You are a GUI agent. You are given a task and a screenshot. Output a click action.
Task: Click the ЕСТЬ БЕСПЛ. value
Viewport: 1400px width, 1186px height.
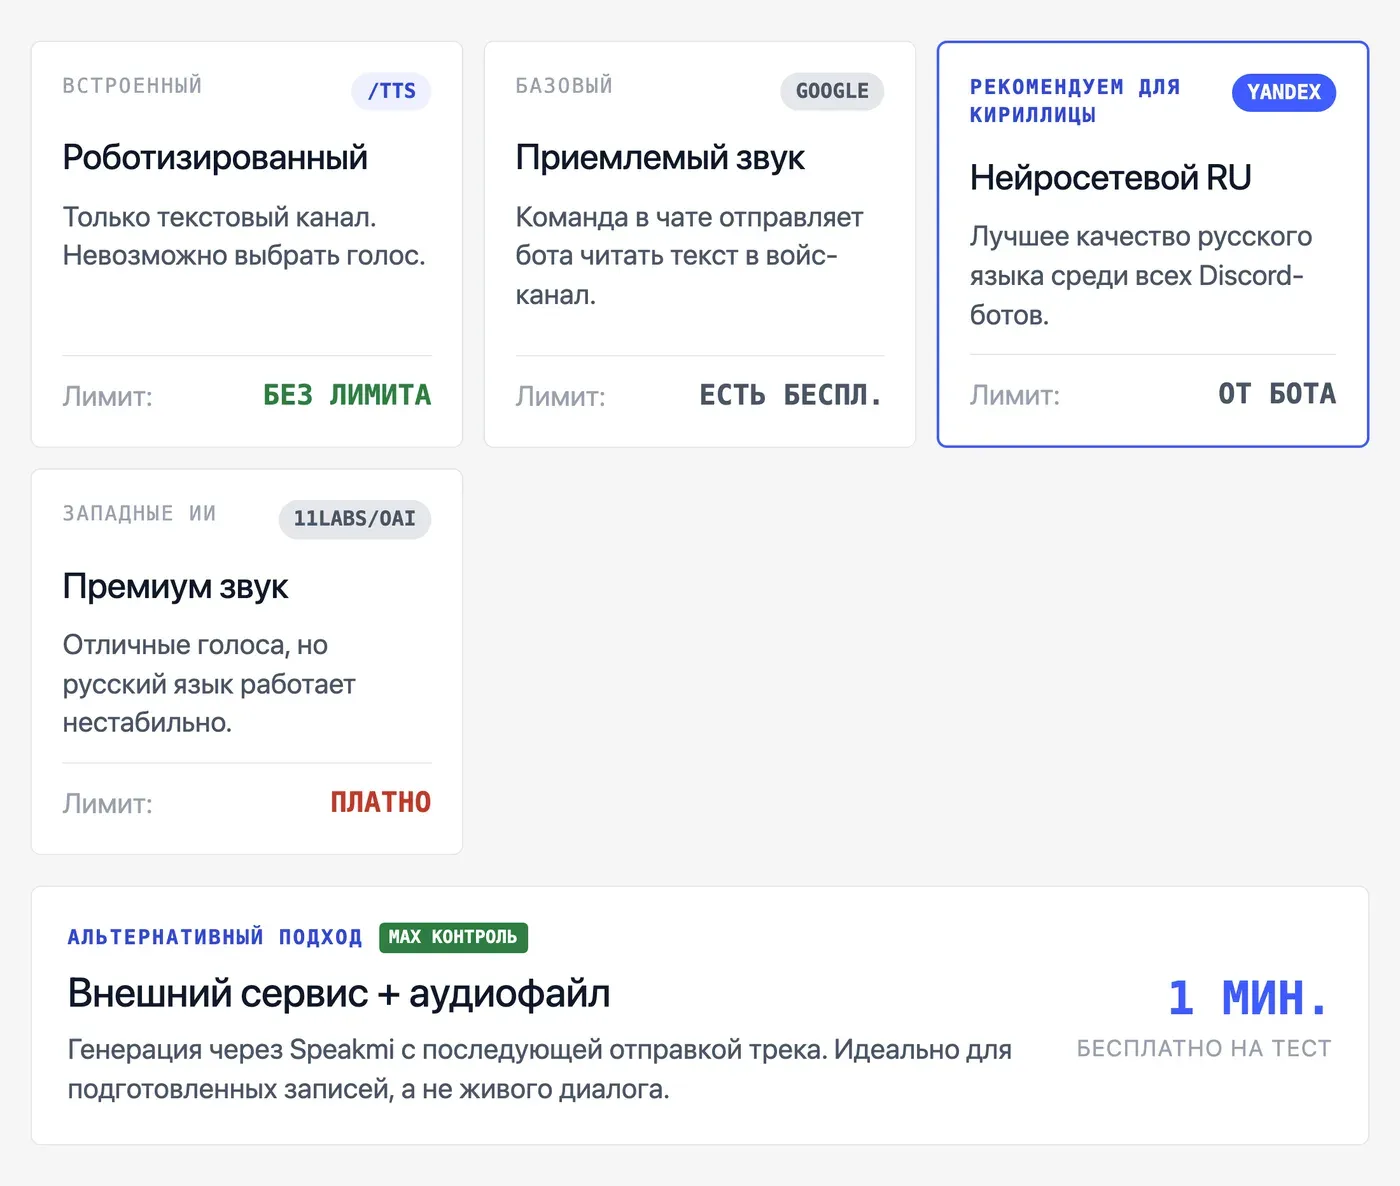point(791,396)
